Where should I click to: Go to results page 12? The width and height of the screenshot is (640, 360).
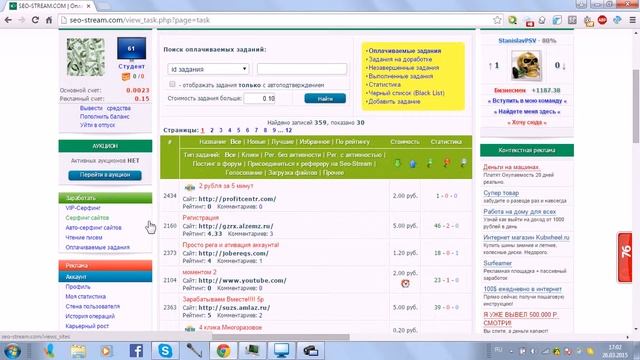[x=289, y=130]
